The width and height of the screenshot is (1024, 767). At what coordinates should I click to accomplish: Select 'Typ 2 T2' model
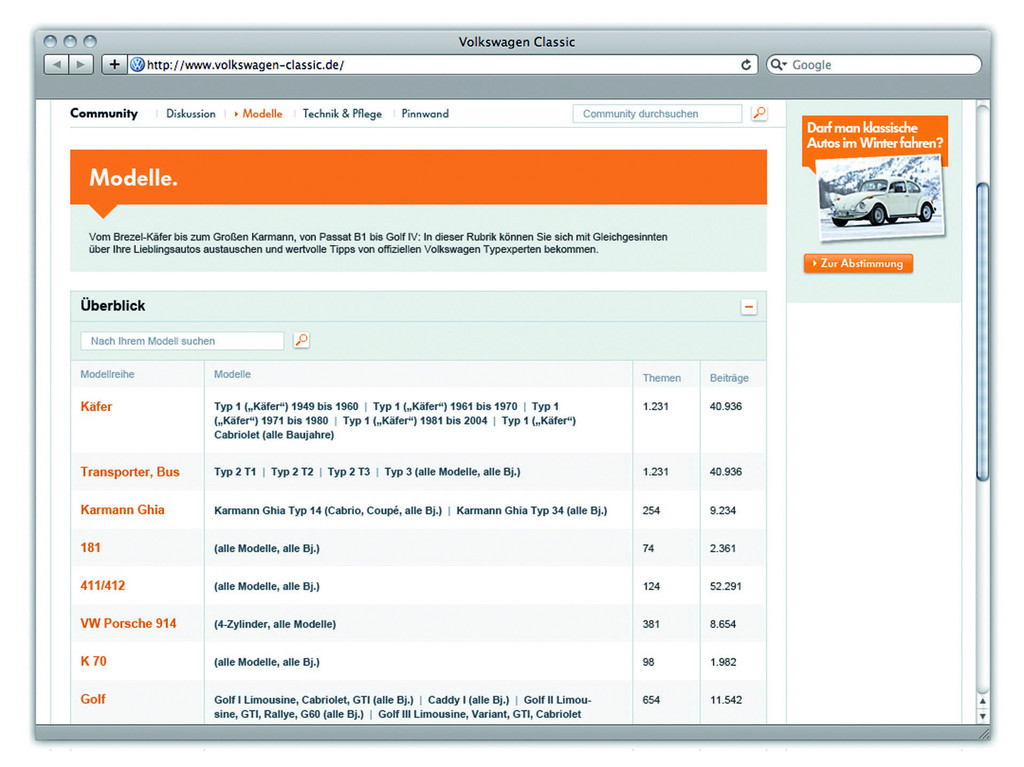[x=292, y=472]
